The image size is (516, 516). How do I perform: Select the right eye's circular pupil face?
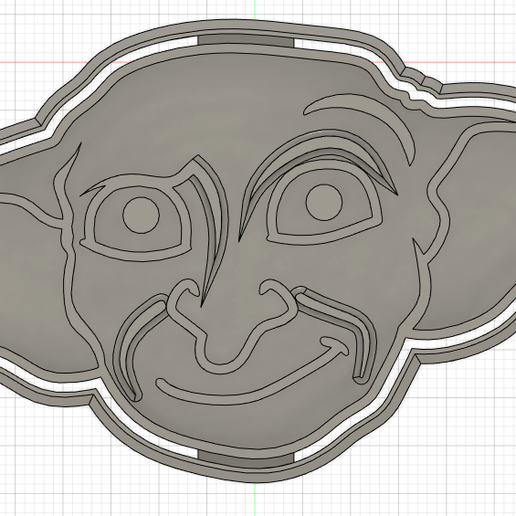tap(324, 202)
